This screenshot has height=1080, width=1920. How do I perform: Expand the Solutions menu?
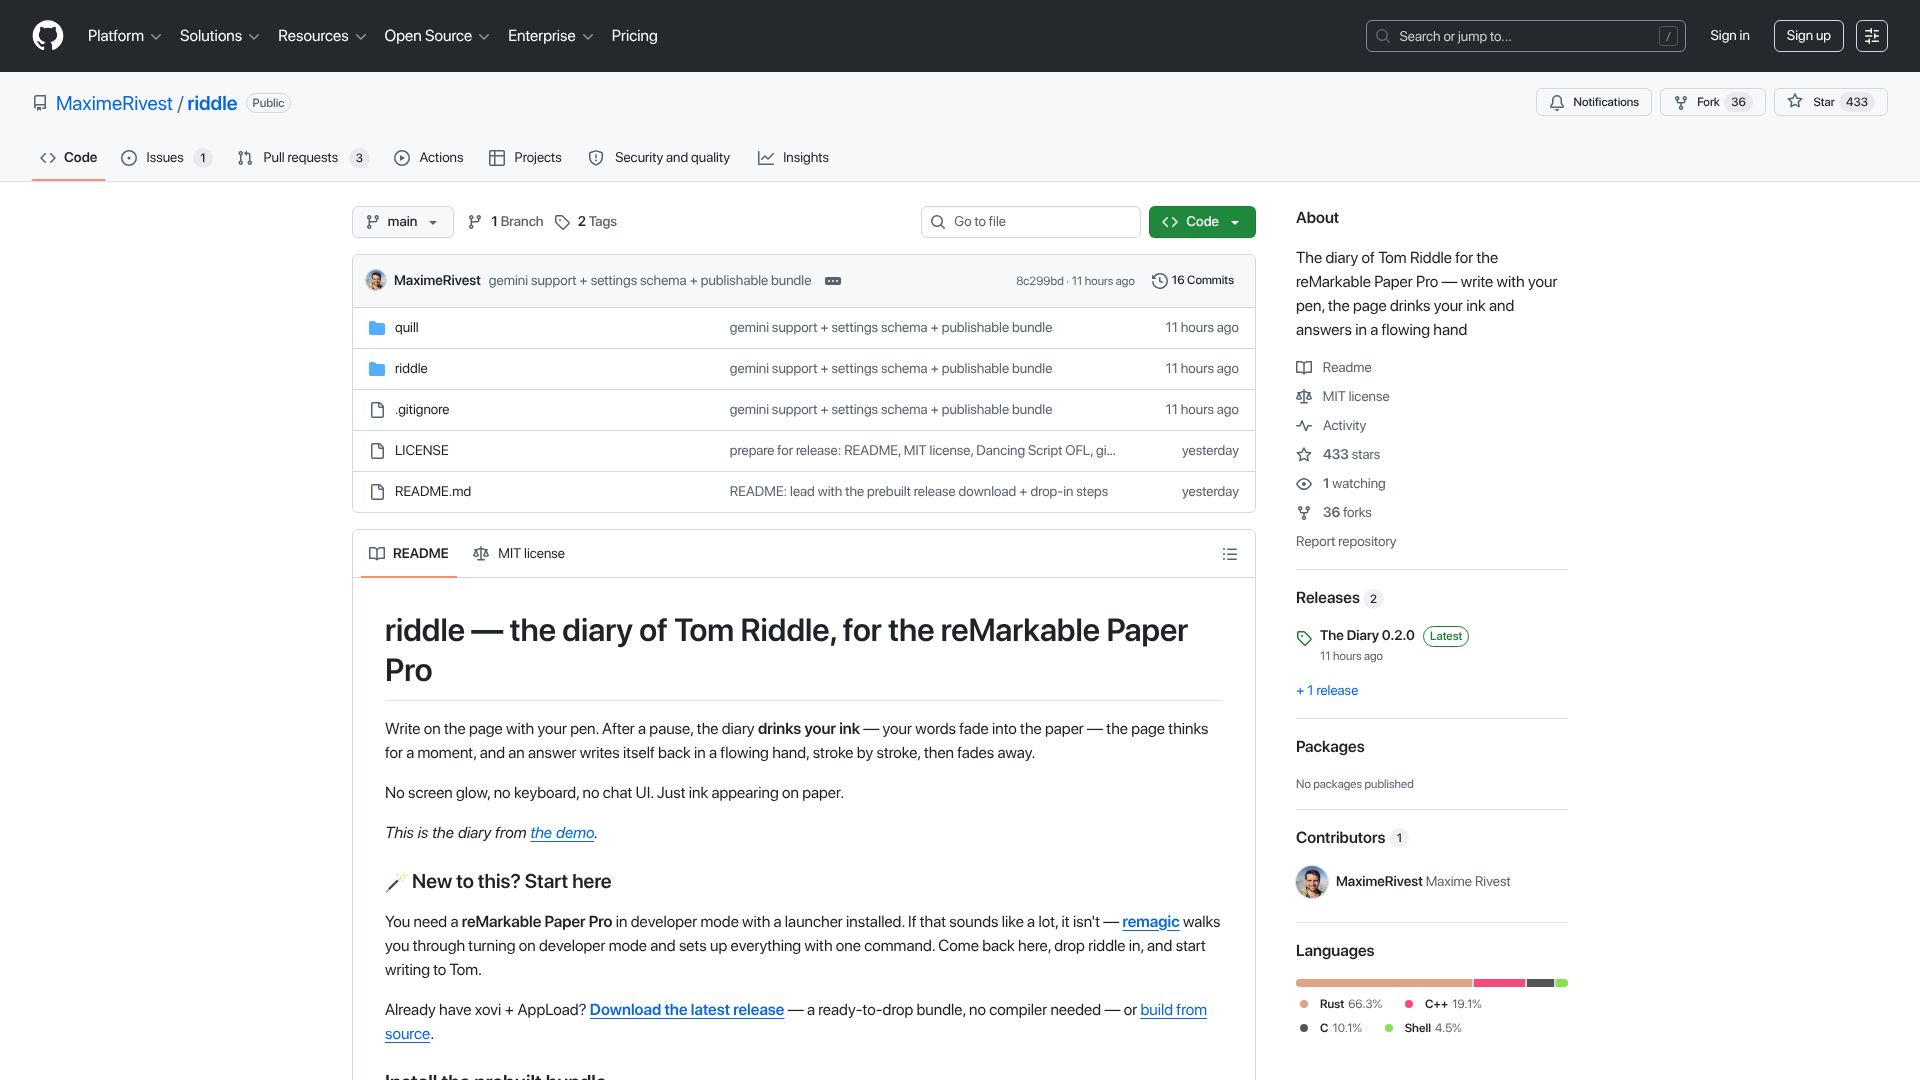(x=219, y=36)
